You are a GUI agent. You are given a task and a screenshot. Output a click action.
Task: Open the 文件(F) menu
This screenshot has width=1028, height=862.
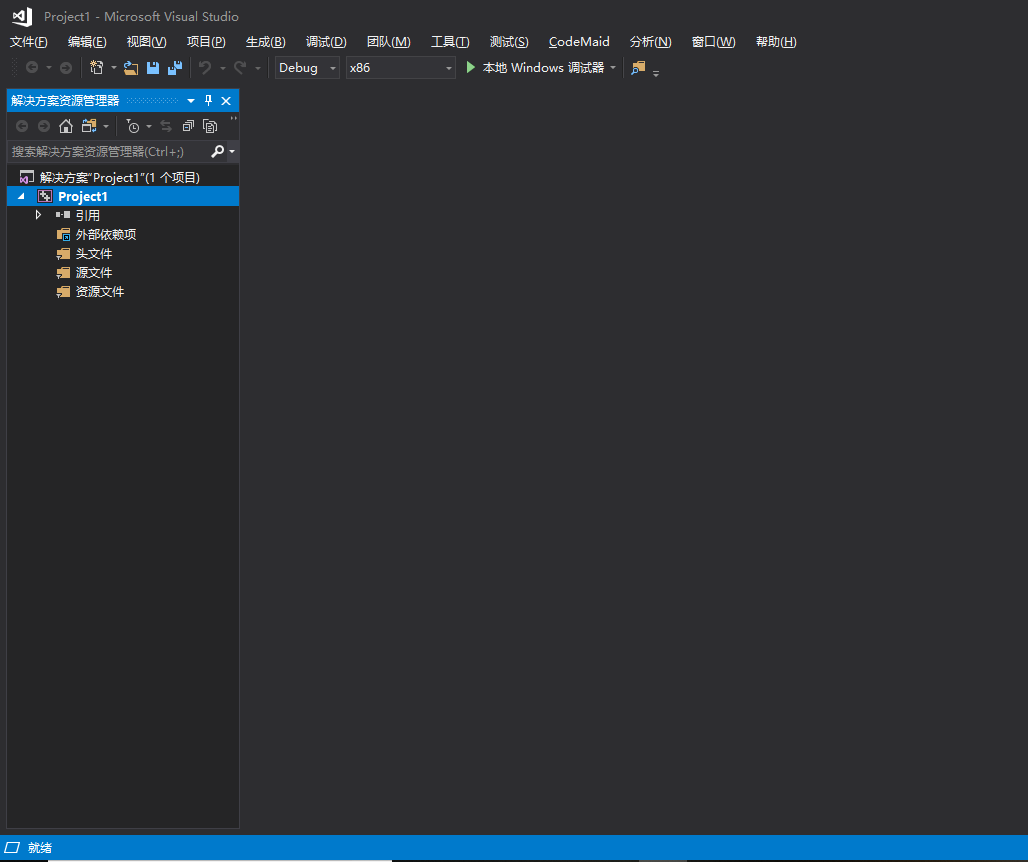(29, 42)
